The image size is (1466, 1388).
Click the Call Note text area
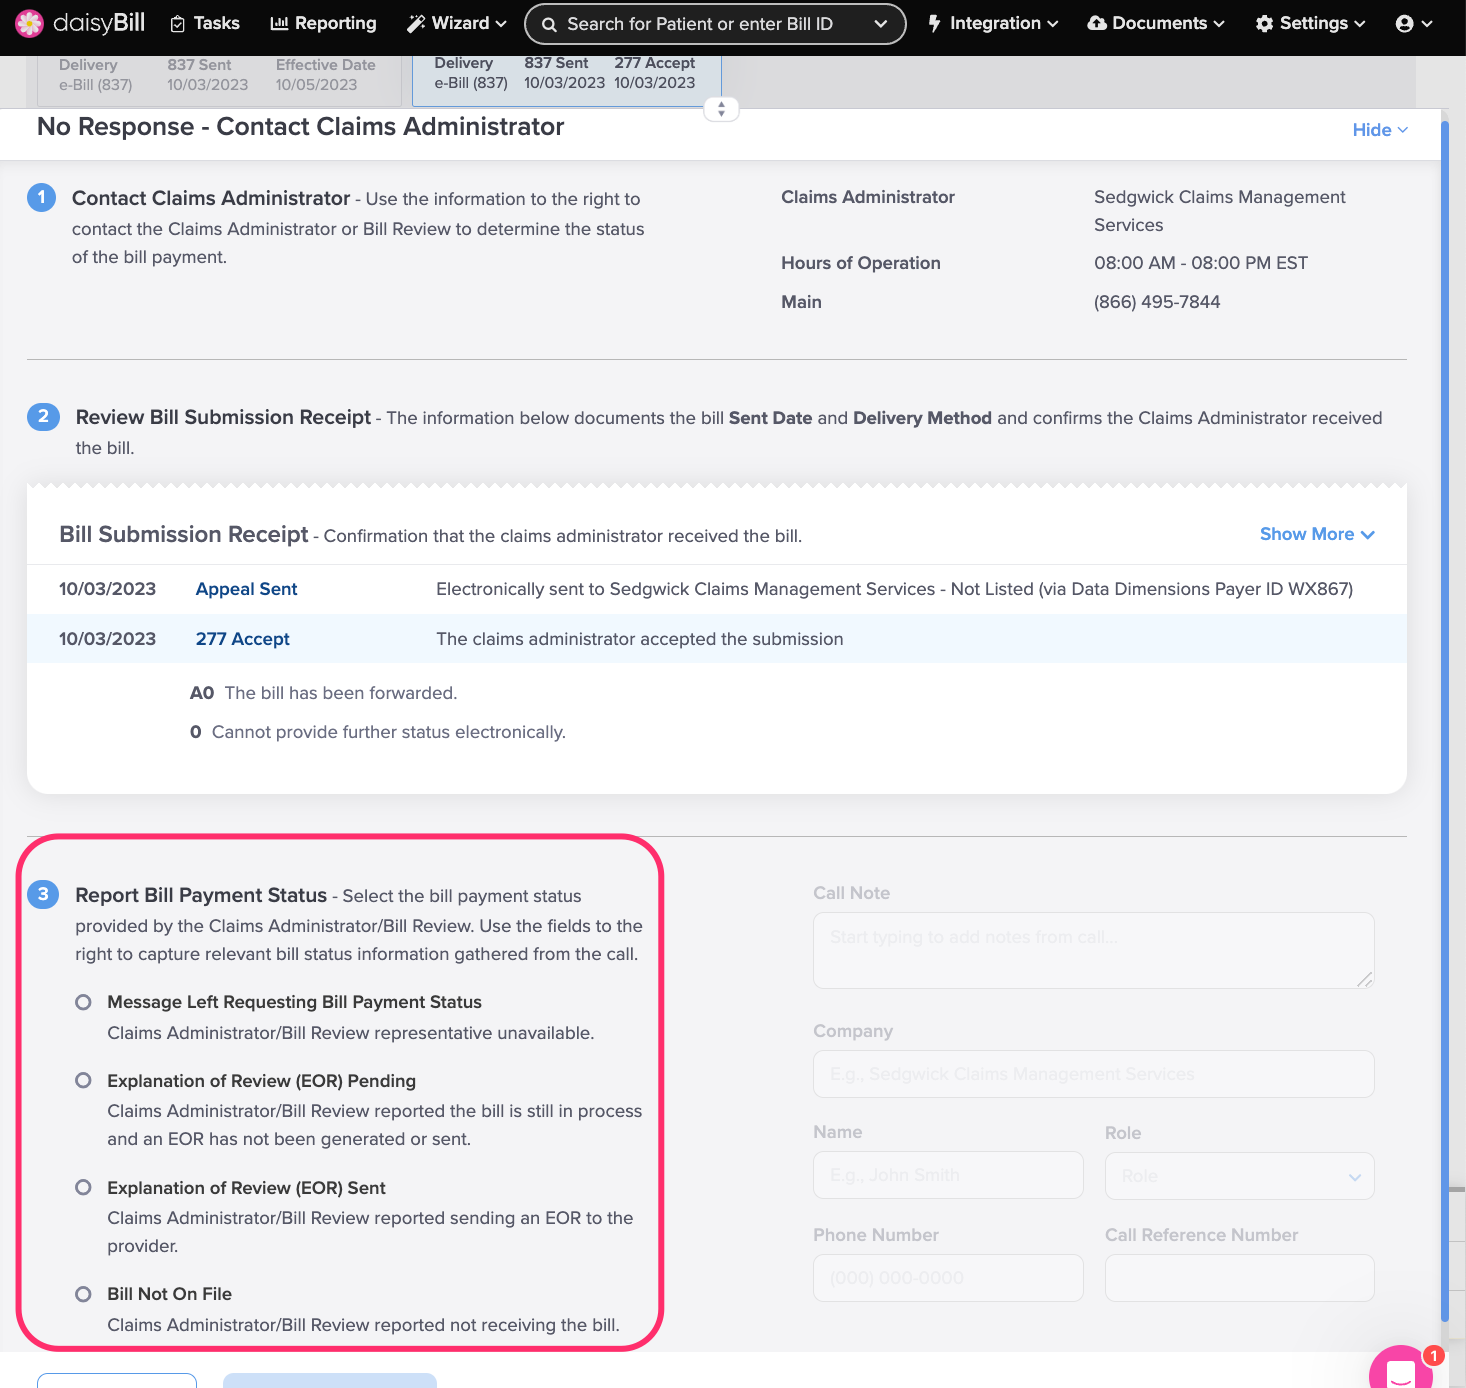tap(1093, 950)
